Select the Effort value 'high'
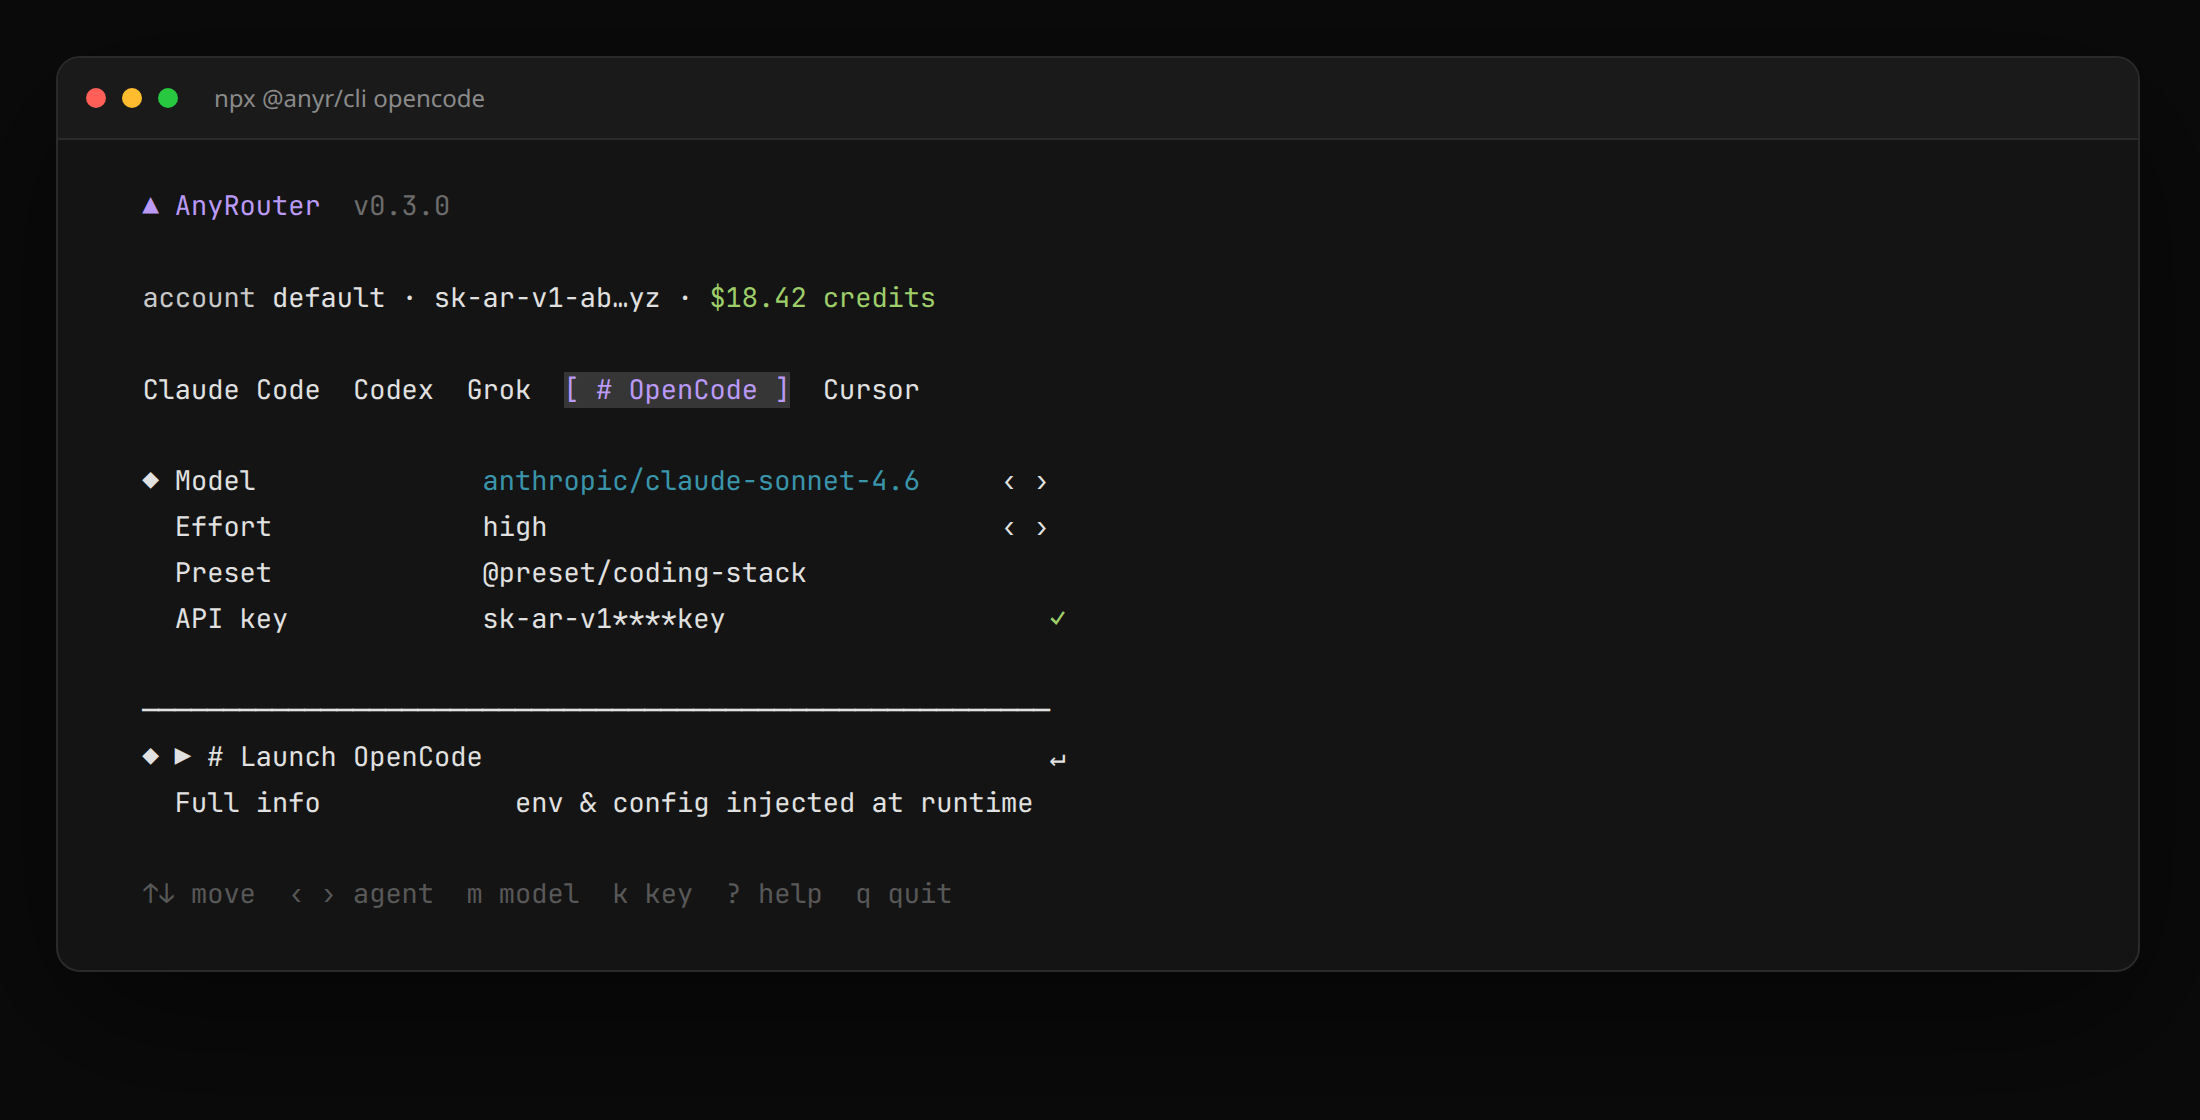 515,527
